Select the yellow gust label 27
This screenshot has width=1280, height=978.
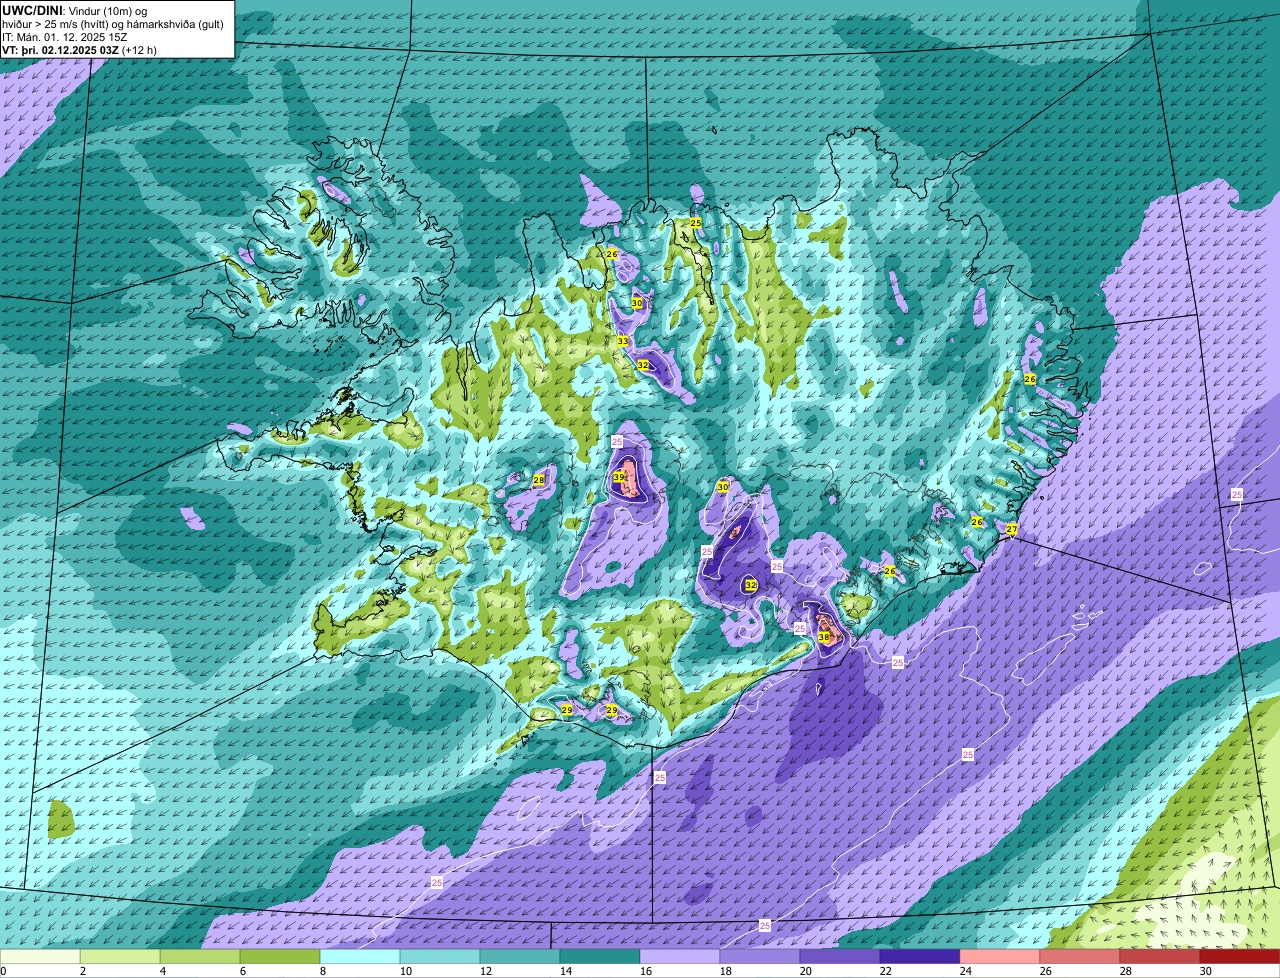tap(1012, 529)
